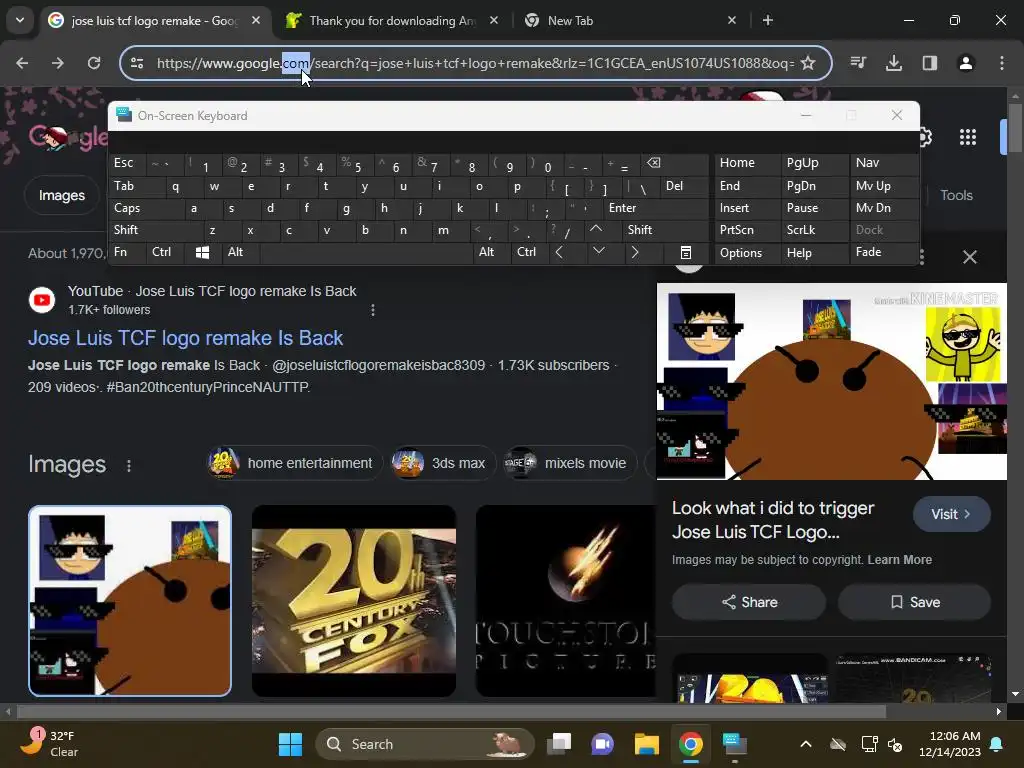
Task: Click Enter on the On-Screen Keyboard
Action: tap(656, 208)
